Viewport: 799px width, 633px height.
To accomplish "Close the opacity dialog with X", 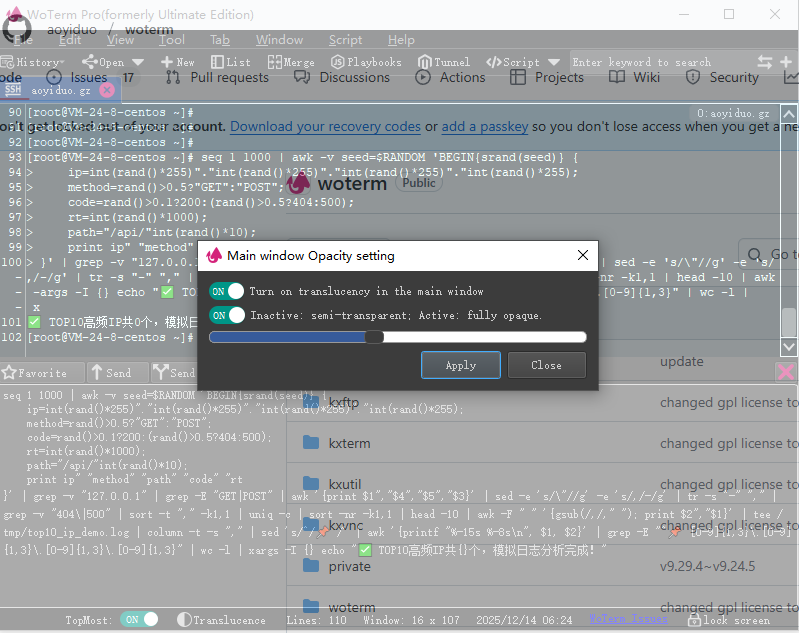I will [x=583, y=255].
